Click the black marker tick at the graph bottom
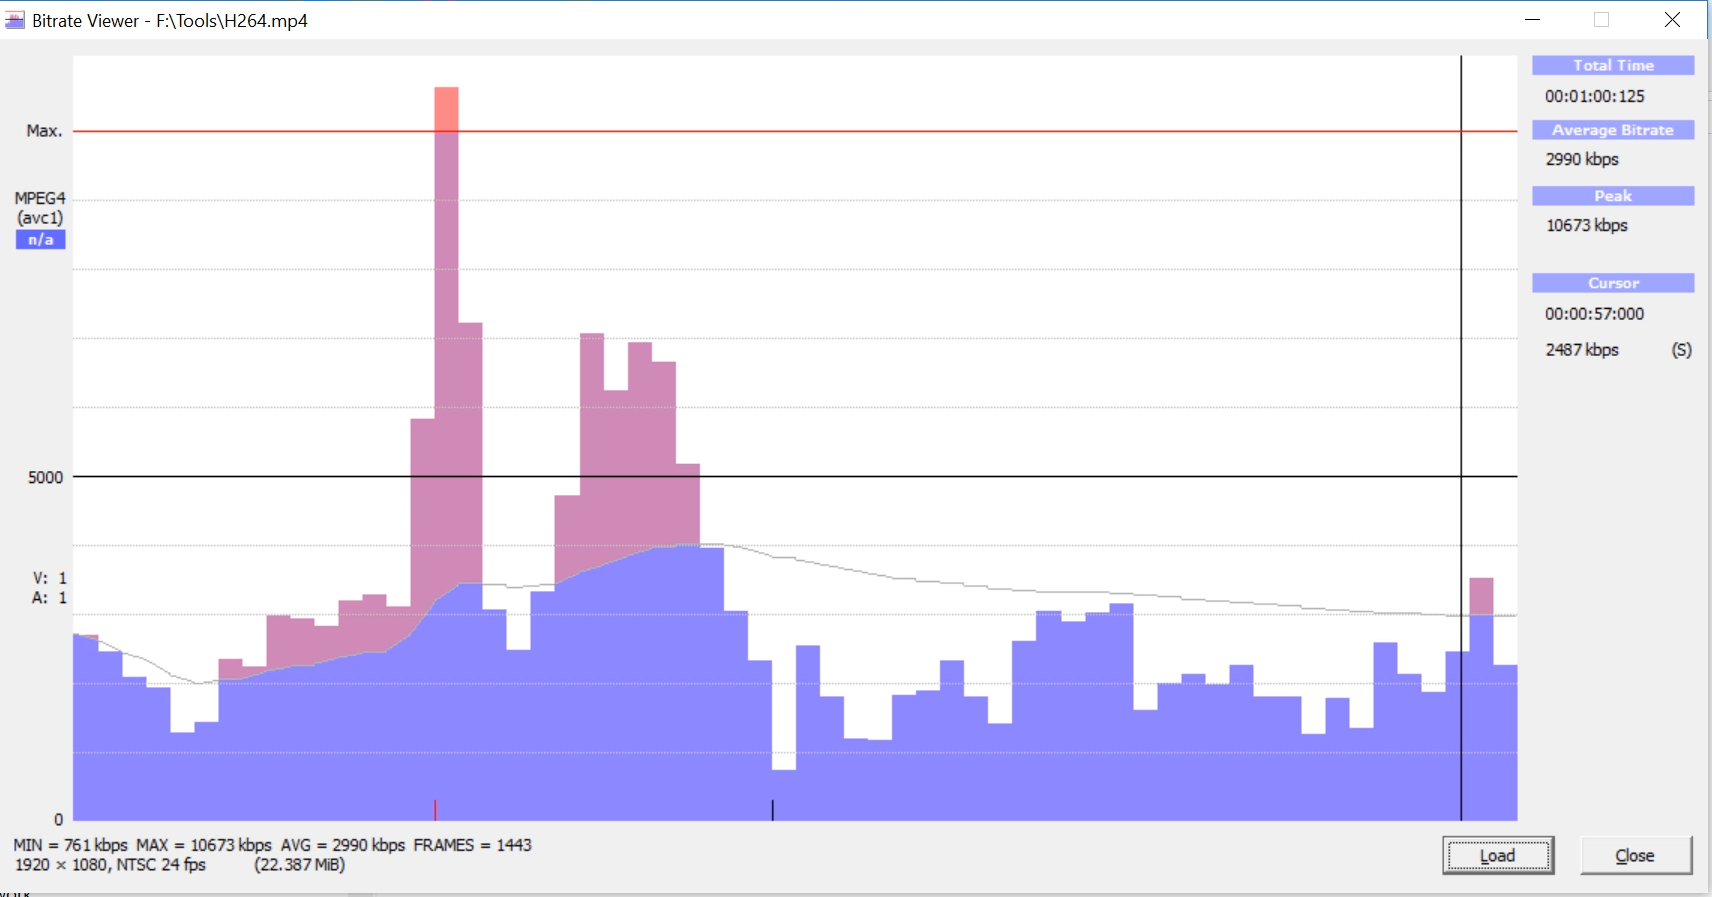Image resolution: width=1712 pixels, height=897 pixels. pyautogui.click(x=772, y=810)
